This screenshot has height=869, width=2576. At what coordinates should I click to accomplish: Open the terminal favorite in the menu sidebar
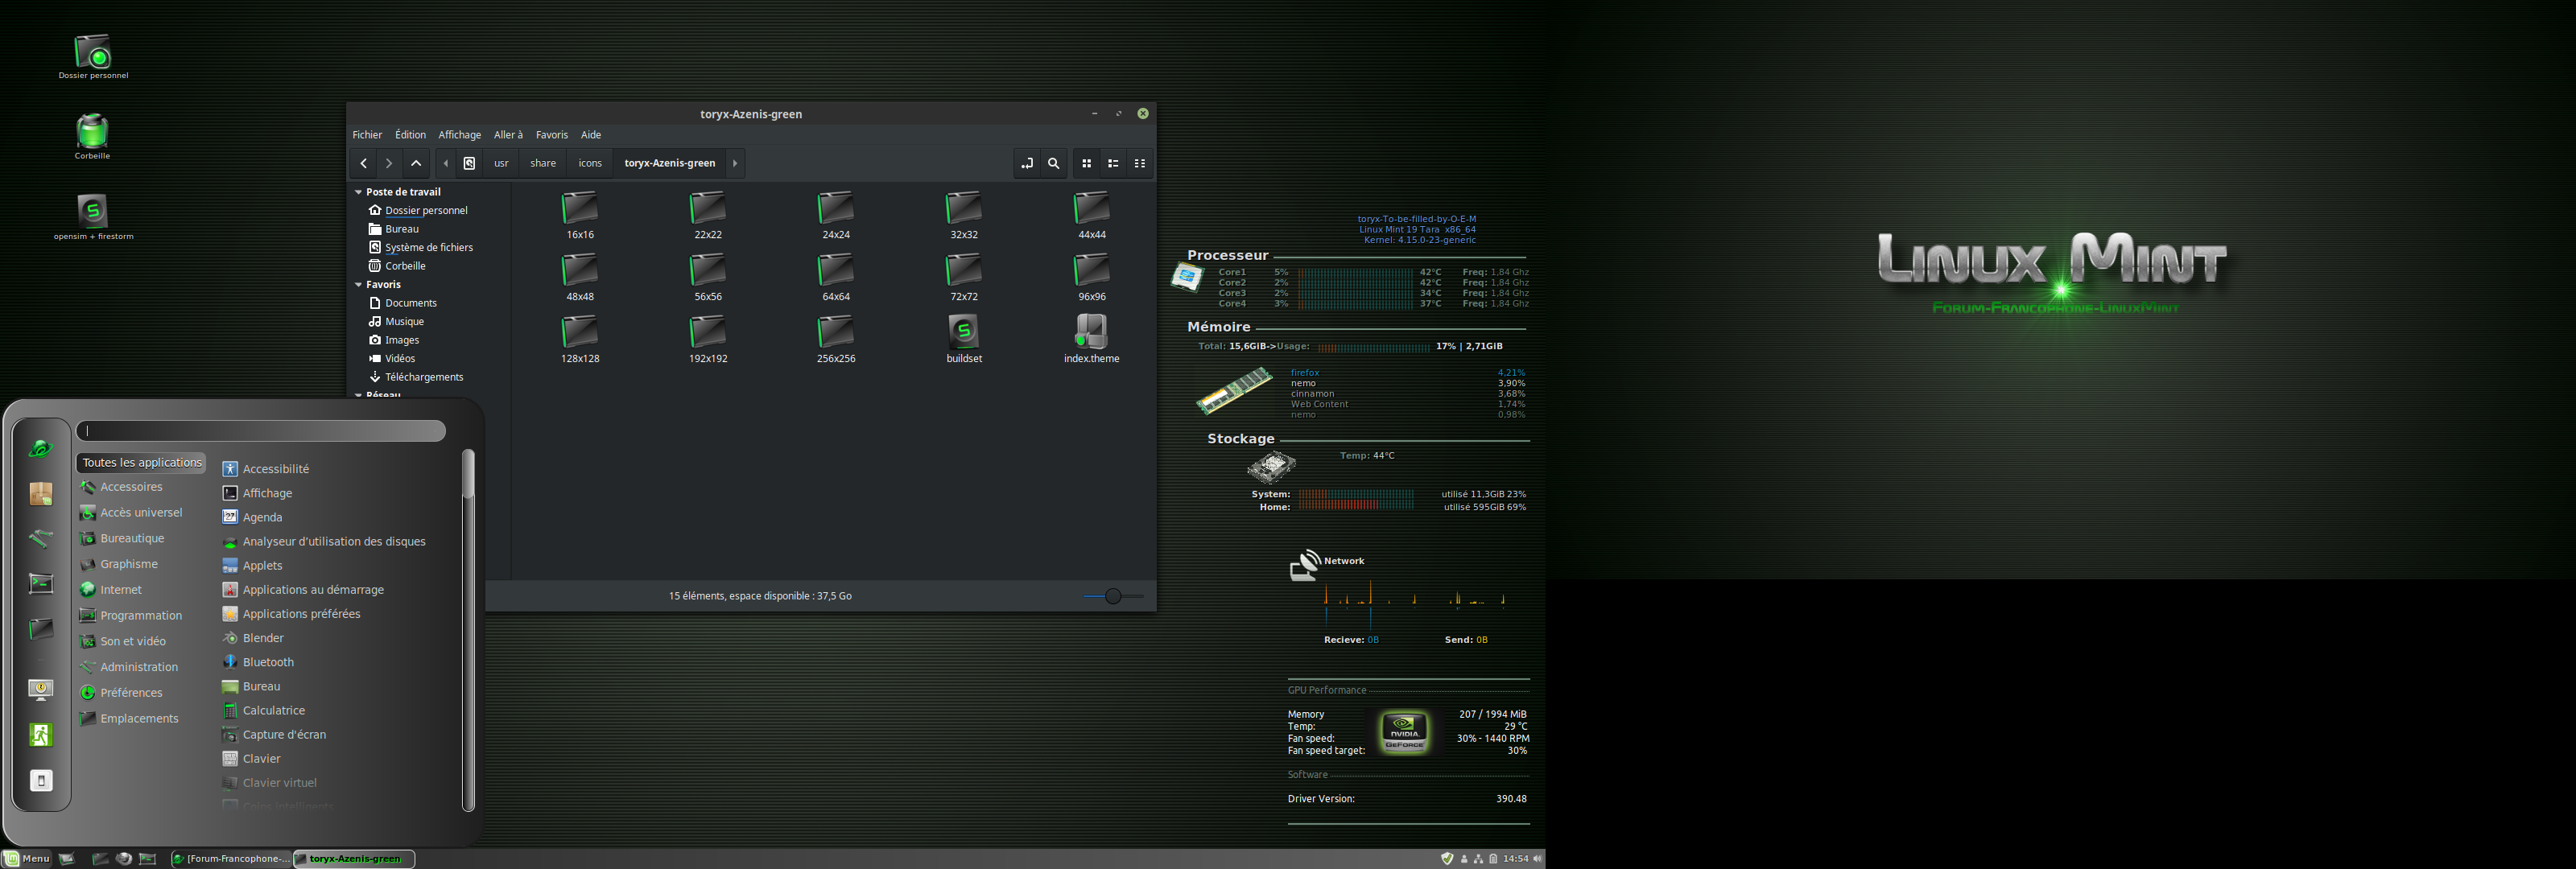(41, 583)
